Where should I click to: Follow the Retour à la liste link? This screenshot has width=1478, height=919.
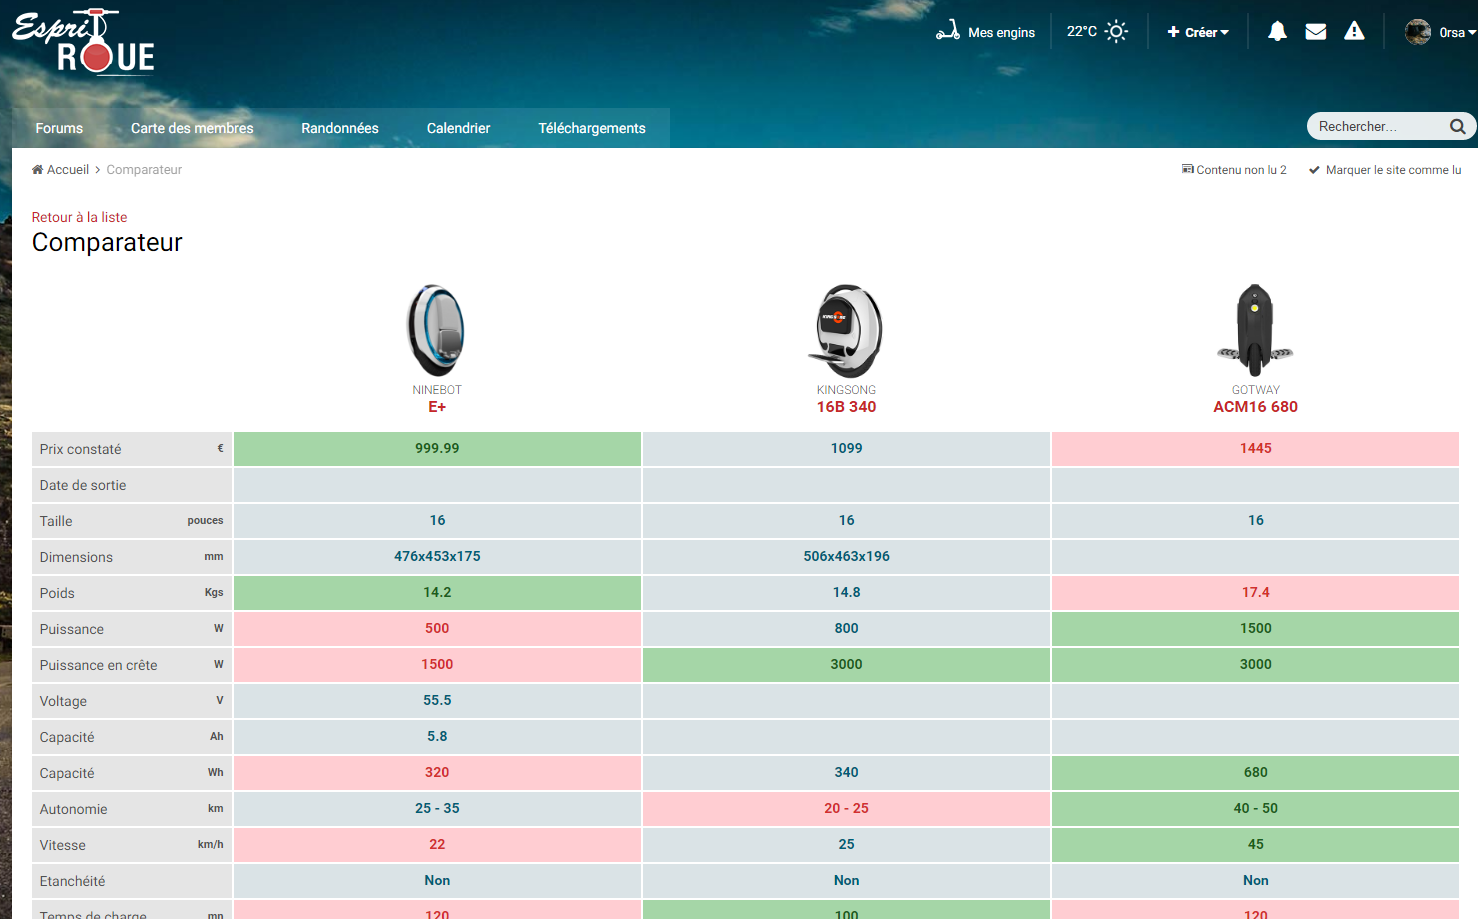tap(79, 217)
